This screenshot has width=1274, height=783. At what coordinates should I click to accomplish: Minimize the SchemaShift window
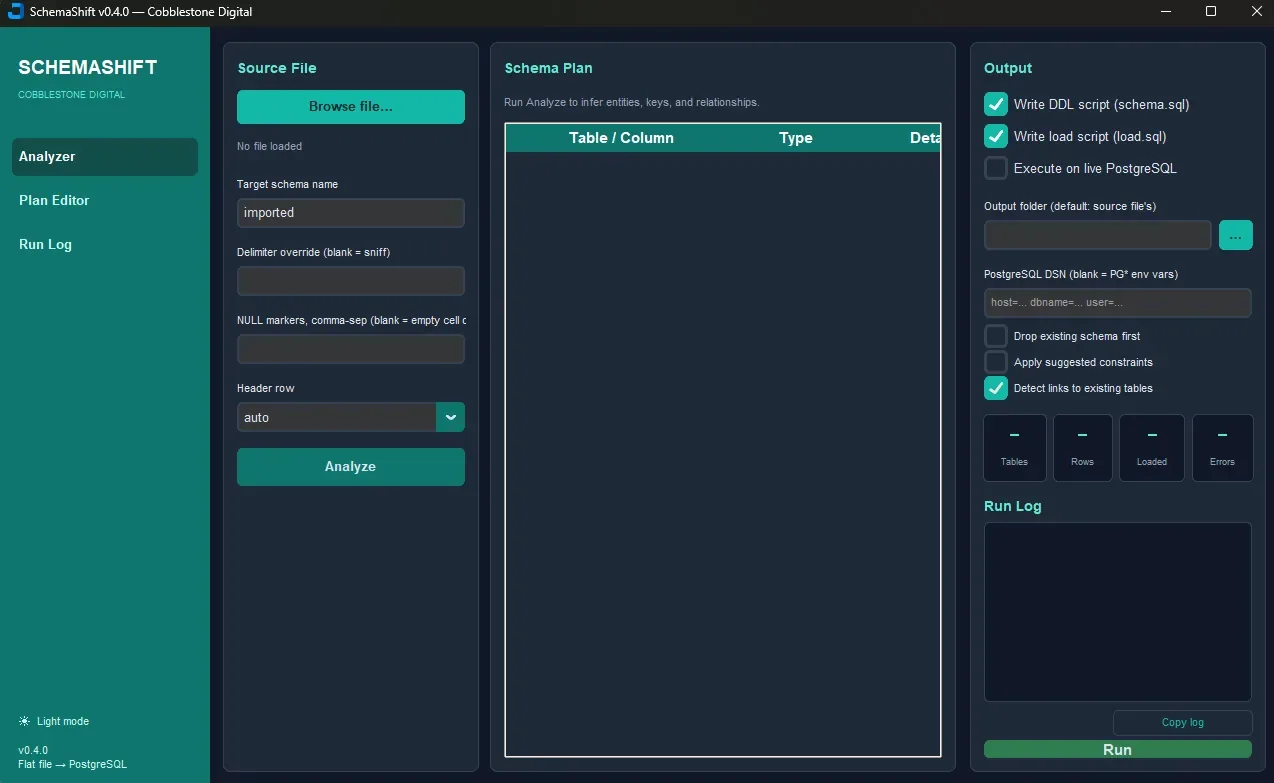click(x=1166, y=12)
